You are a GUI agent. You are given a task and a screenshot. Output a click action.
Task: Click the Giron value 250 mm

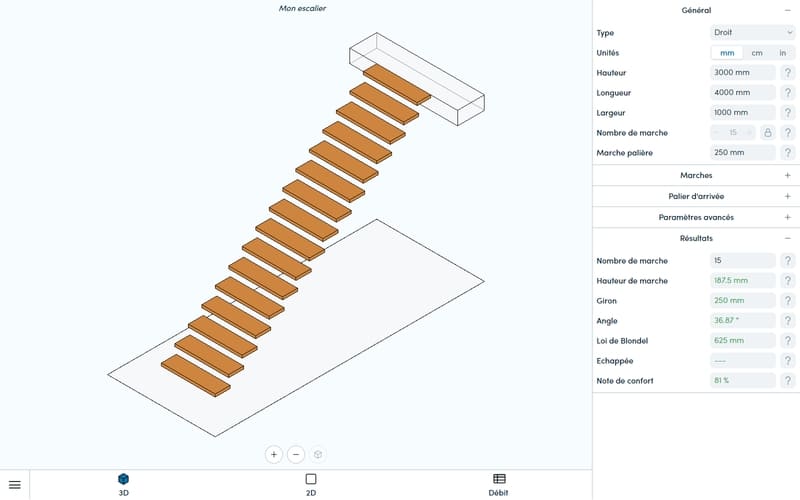(x=743, y=301)
